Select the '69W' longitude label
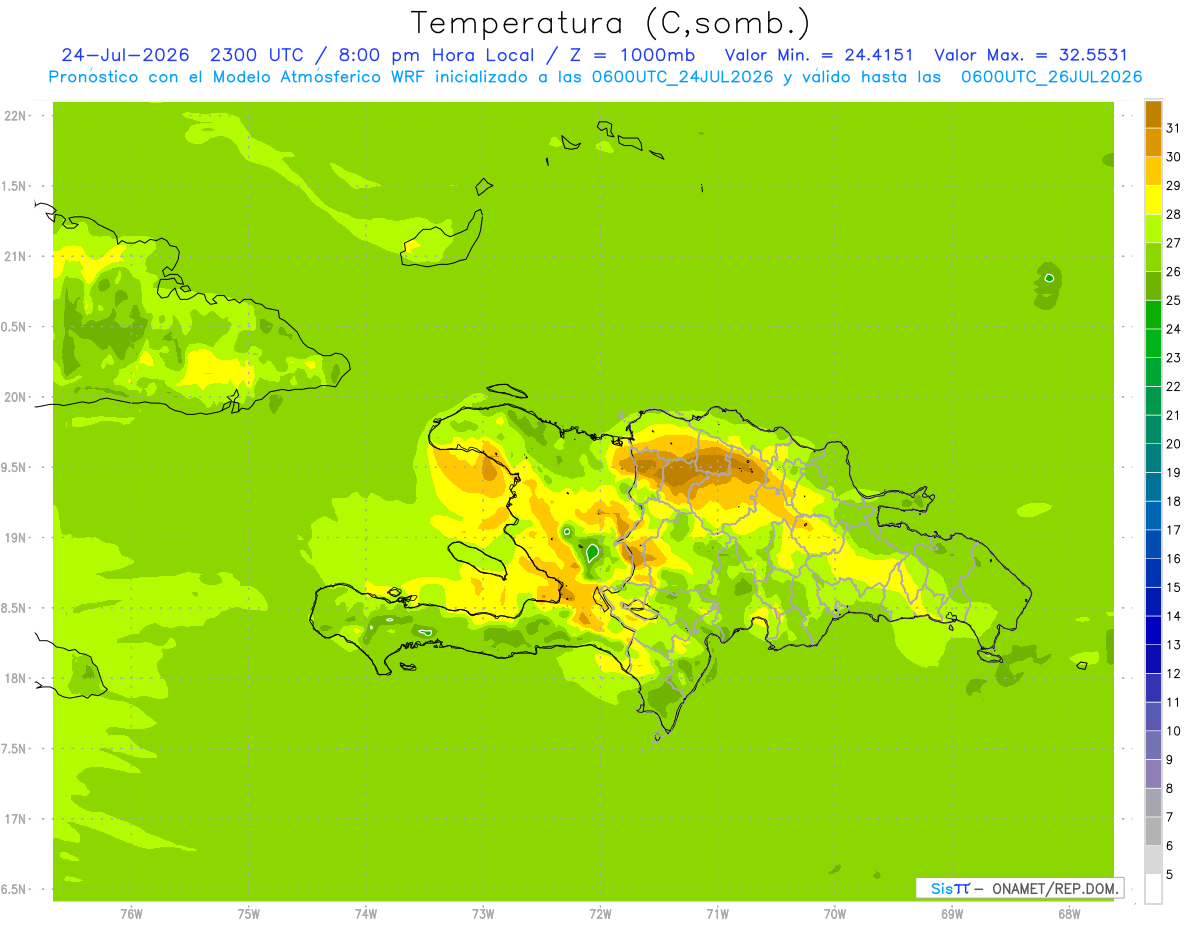The height and width of the screenshot is (927, 1200). [952, 914]
